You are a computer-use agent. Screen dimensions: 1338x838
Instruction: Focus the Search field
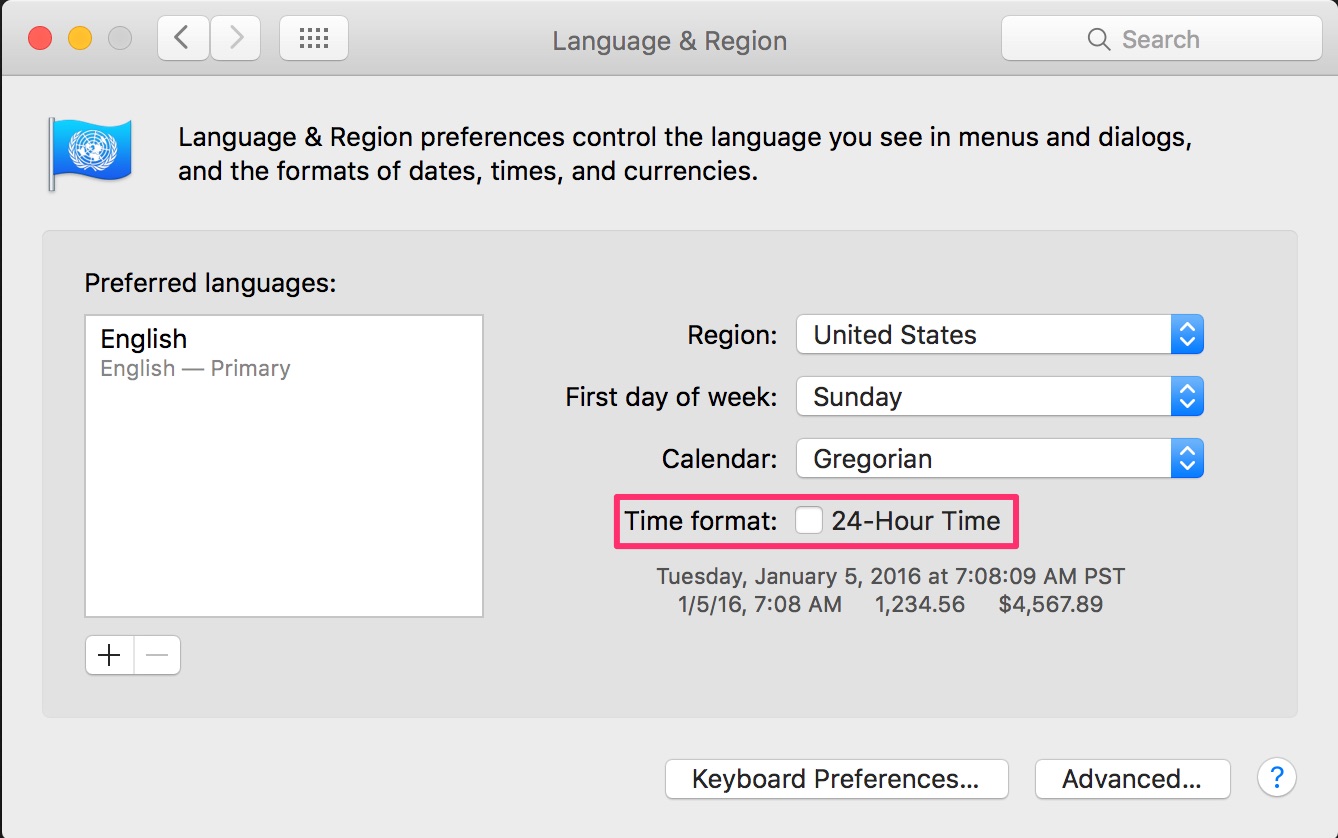tap(1162, 40)
